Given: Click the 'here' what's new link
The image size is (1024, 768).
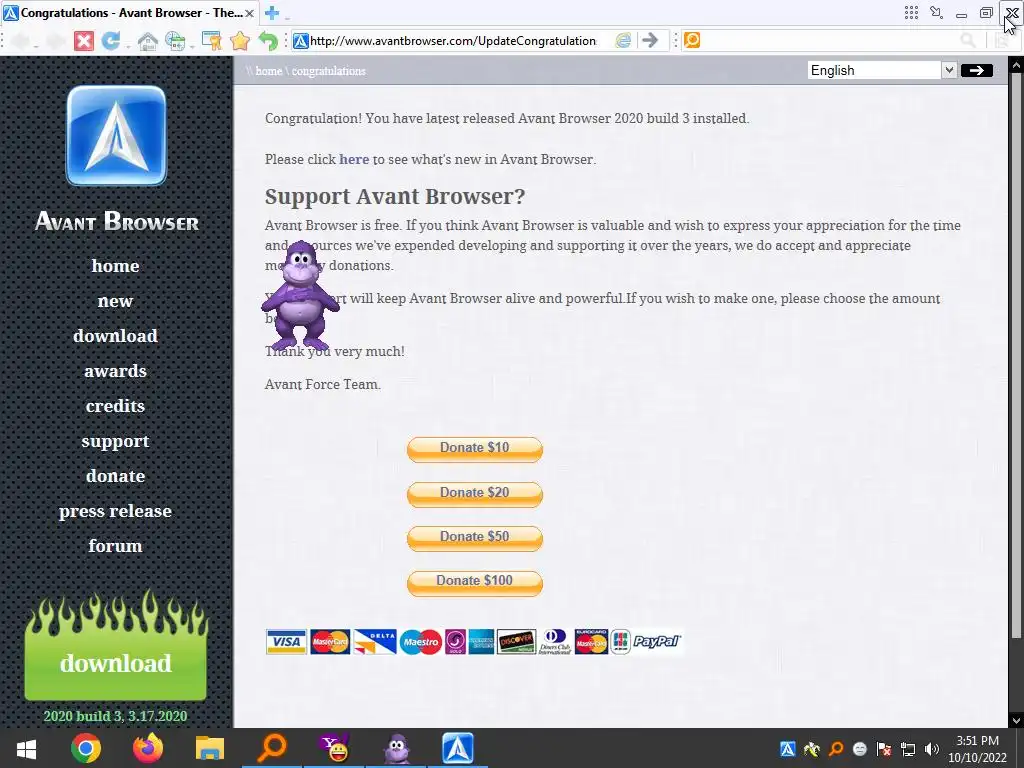Looking at the screenshot, I should coord(354,159).
